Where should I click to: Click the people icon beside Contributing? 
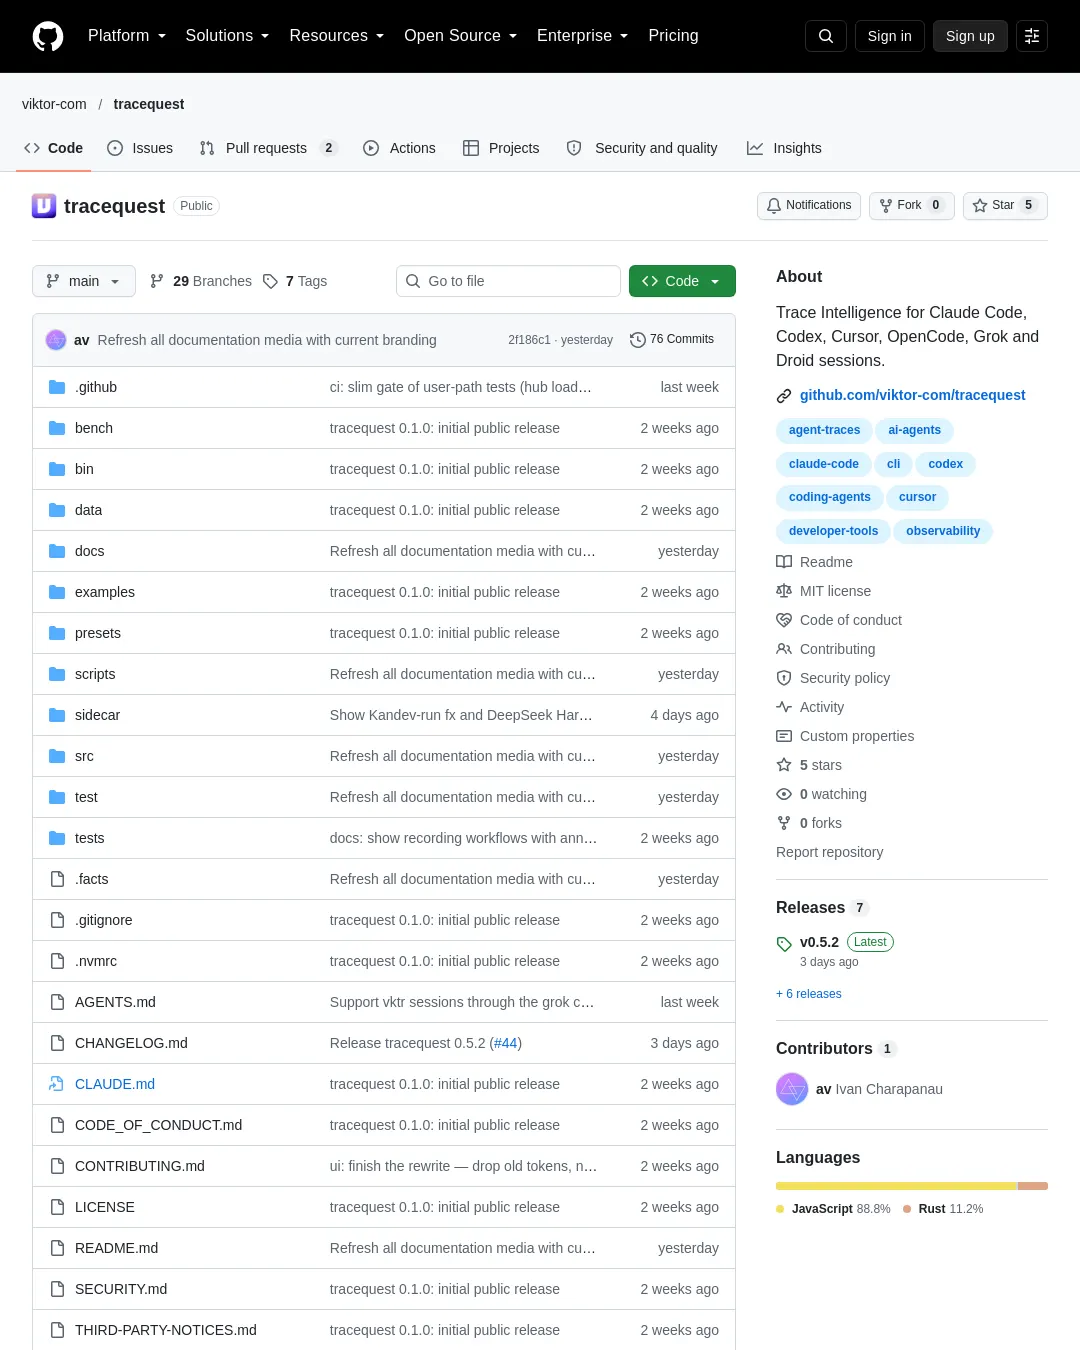click(784, 649)
